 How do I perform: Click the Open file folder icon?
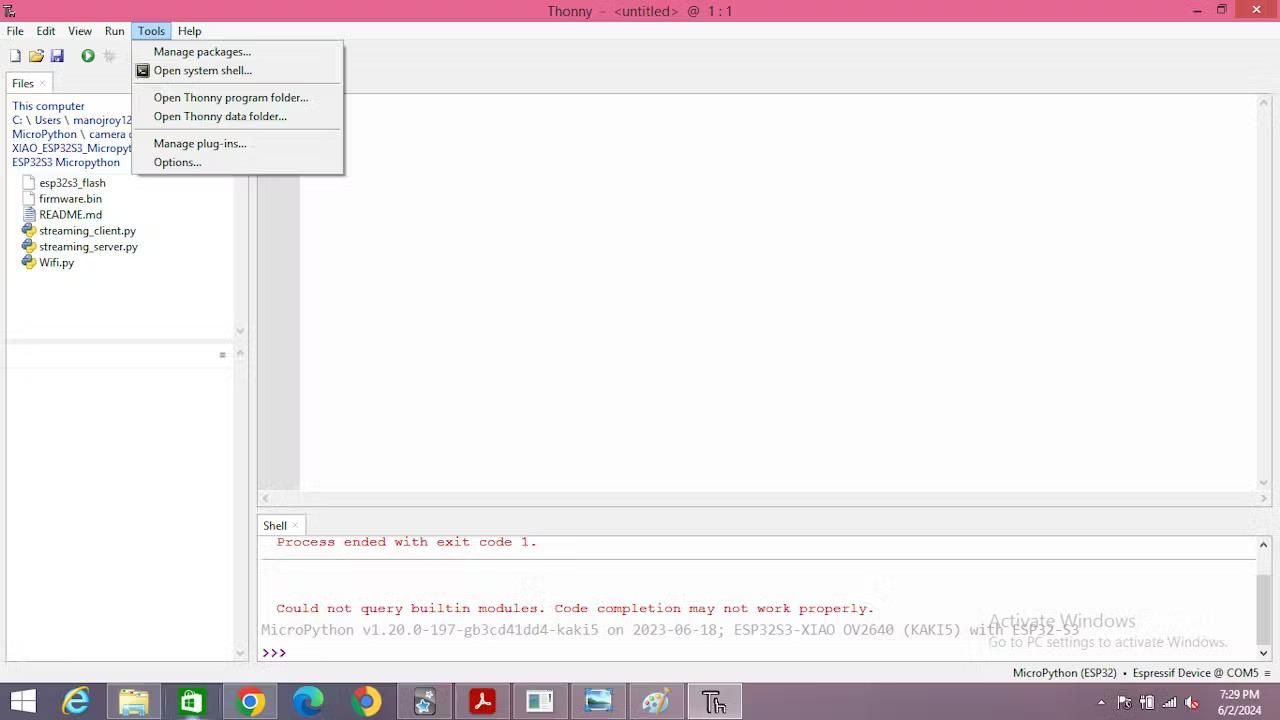(36, 56)
